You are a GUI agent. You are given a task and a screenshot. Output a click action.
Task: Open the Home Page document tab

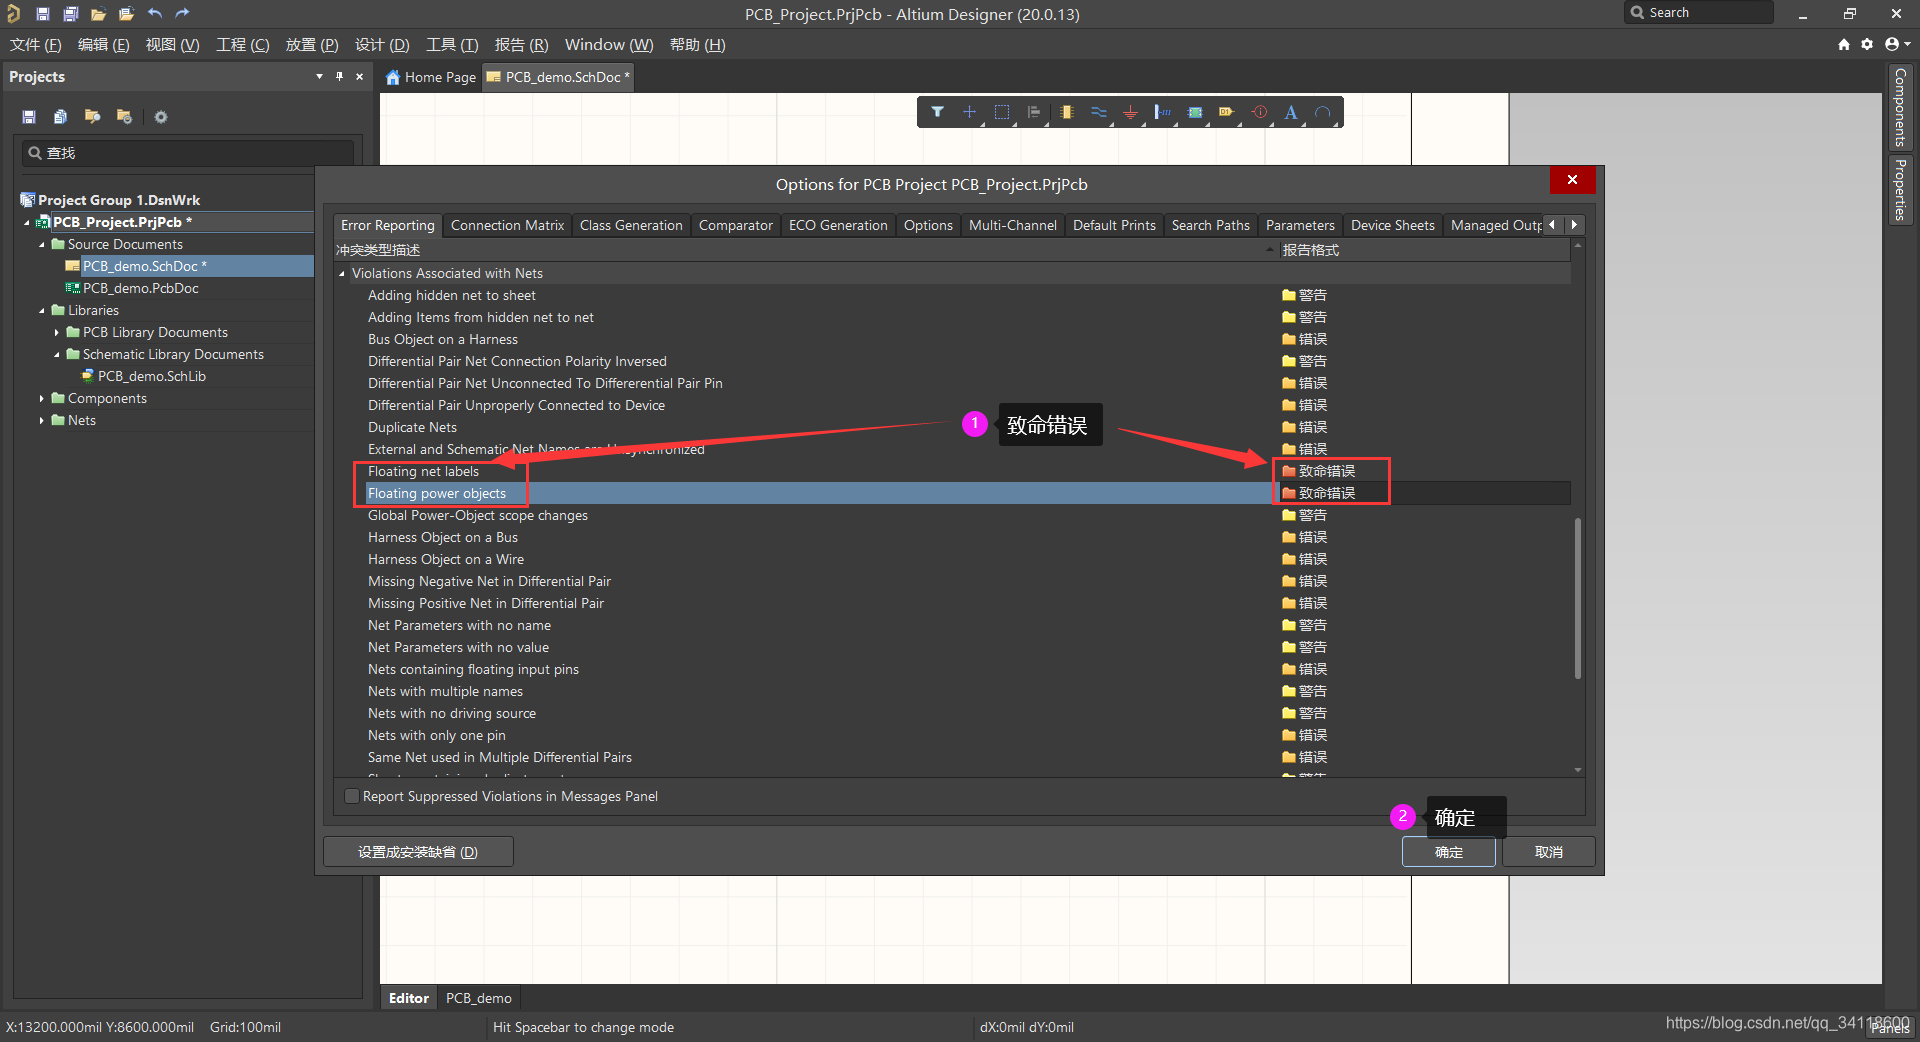[431, 77]
